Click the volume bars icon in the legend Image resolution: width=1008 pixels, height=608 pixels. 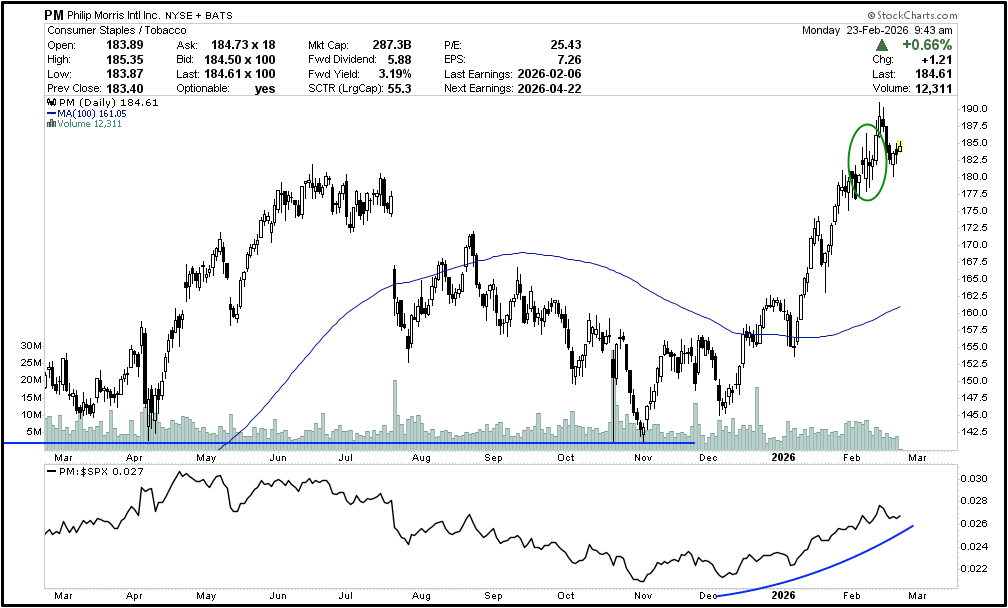[51, 124]
